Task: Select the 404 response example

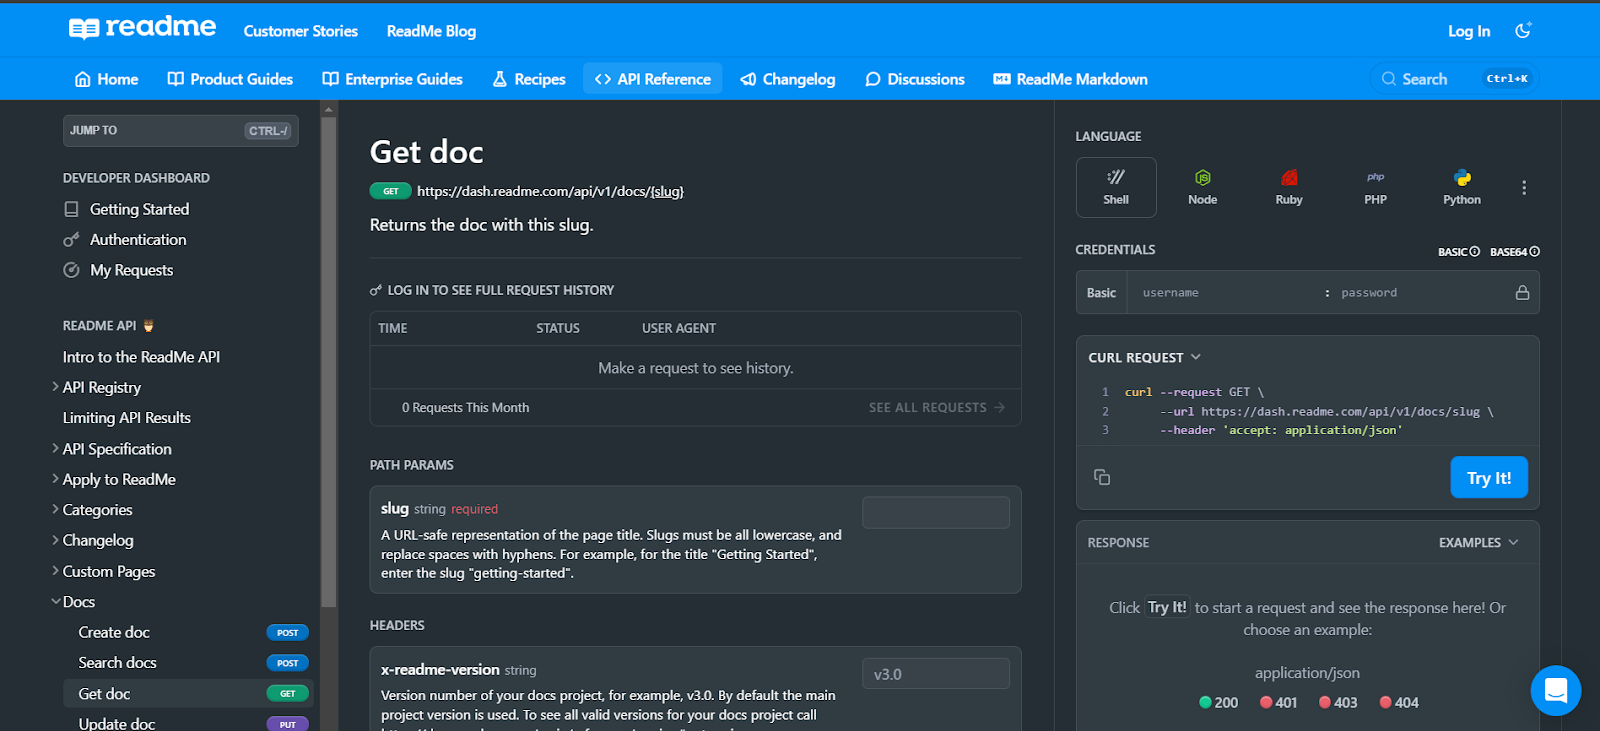Action: pos(1399,702)
